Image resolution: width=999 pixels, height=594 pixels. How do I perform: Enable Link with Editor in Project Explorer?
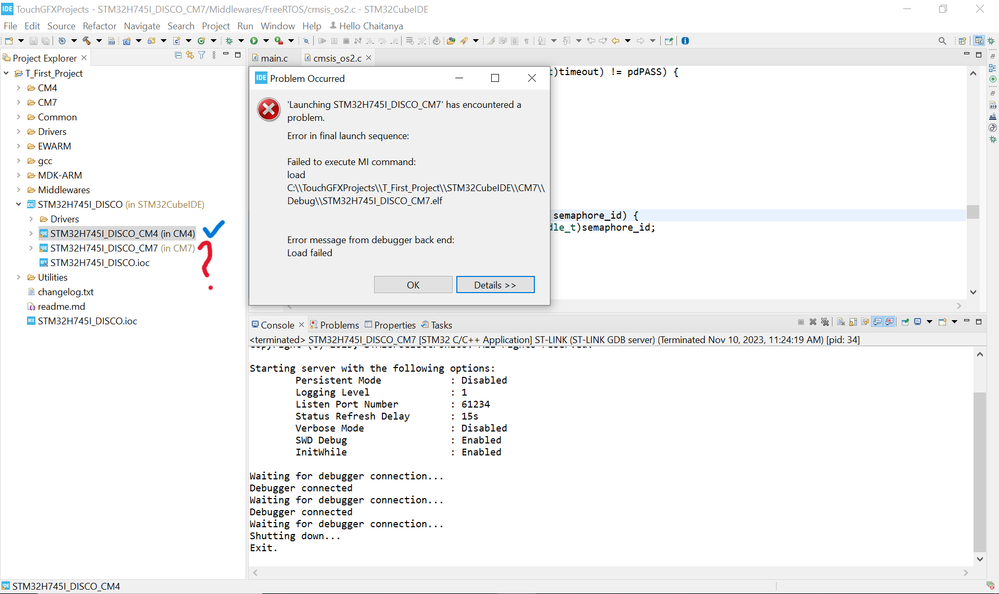[x=189, y=58]
